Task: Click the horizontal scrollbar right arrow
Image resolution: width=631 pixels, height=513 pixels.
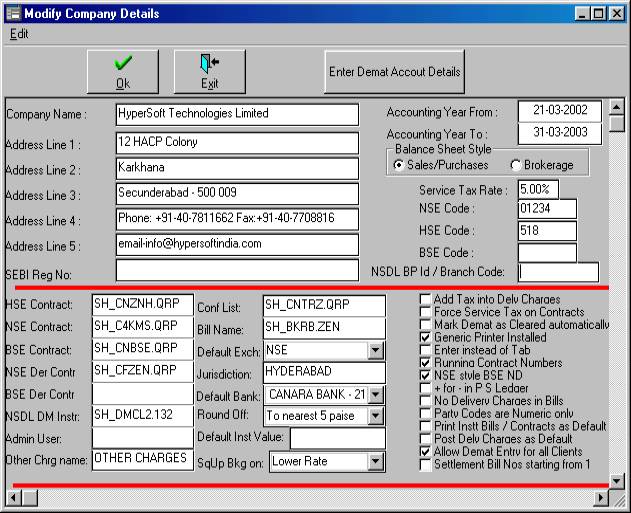Action: pyautogui.click(x=599, y=496)
